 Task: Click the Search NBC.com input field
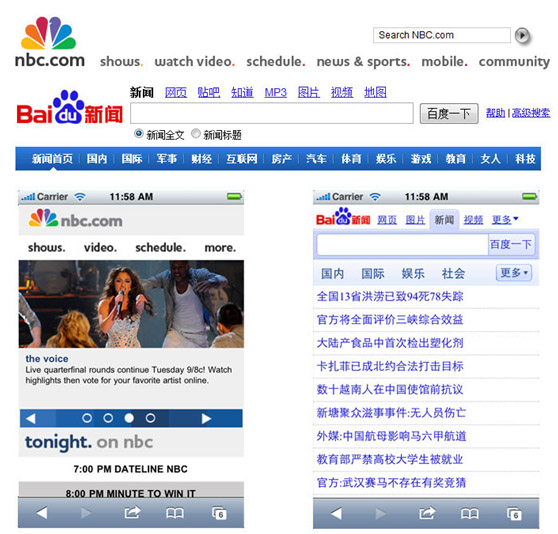(442, 35)
